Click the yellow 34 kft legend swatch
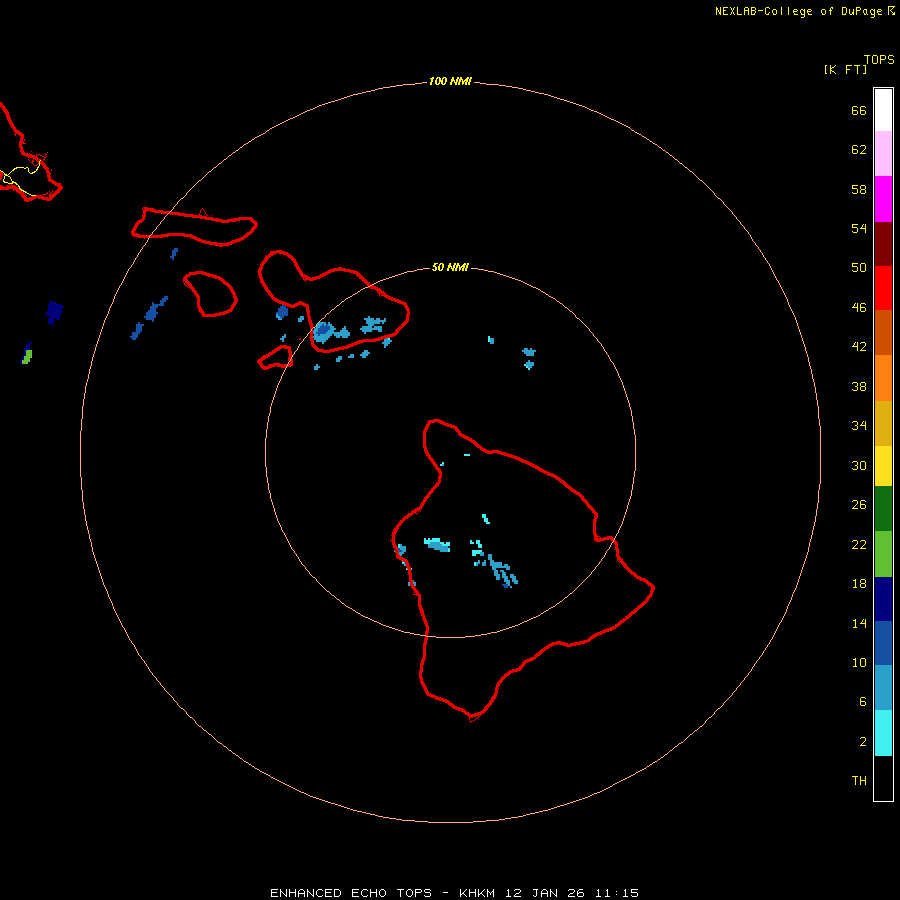 [x=883, y=466]
